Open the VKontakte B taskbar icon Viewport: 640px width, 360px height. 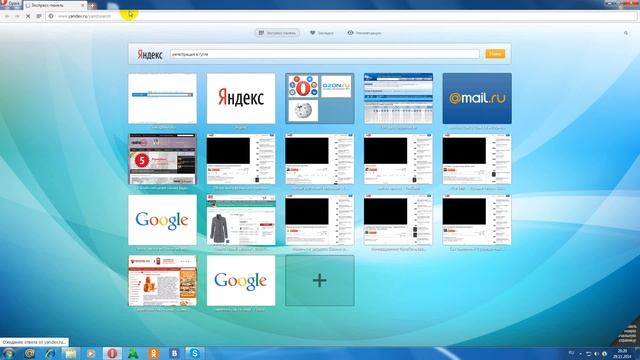(x=174, y=353)
